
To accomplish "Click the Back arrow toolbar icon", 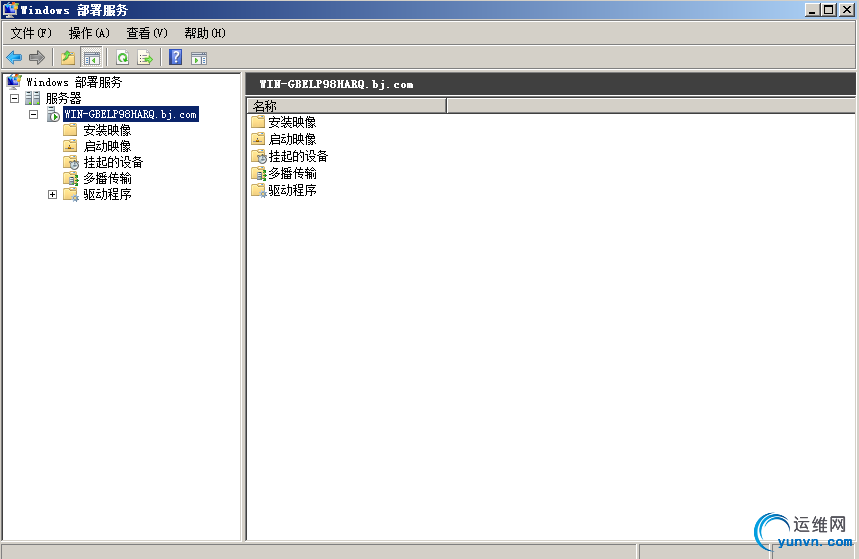I will (x=14, y=57).
